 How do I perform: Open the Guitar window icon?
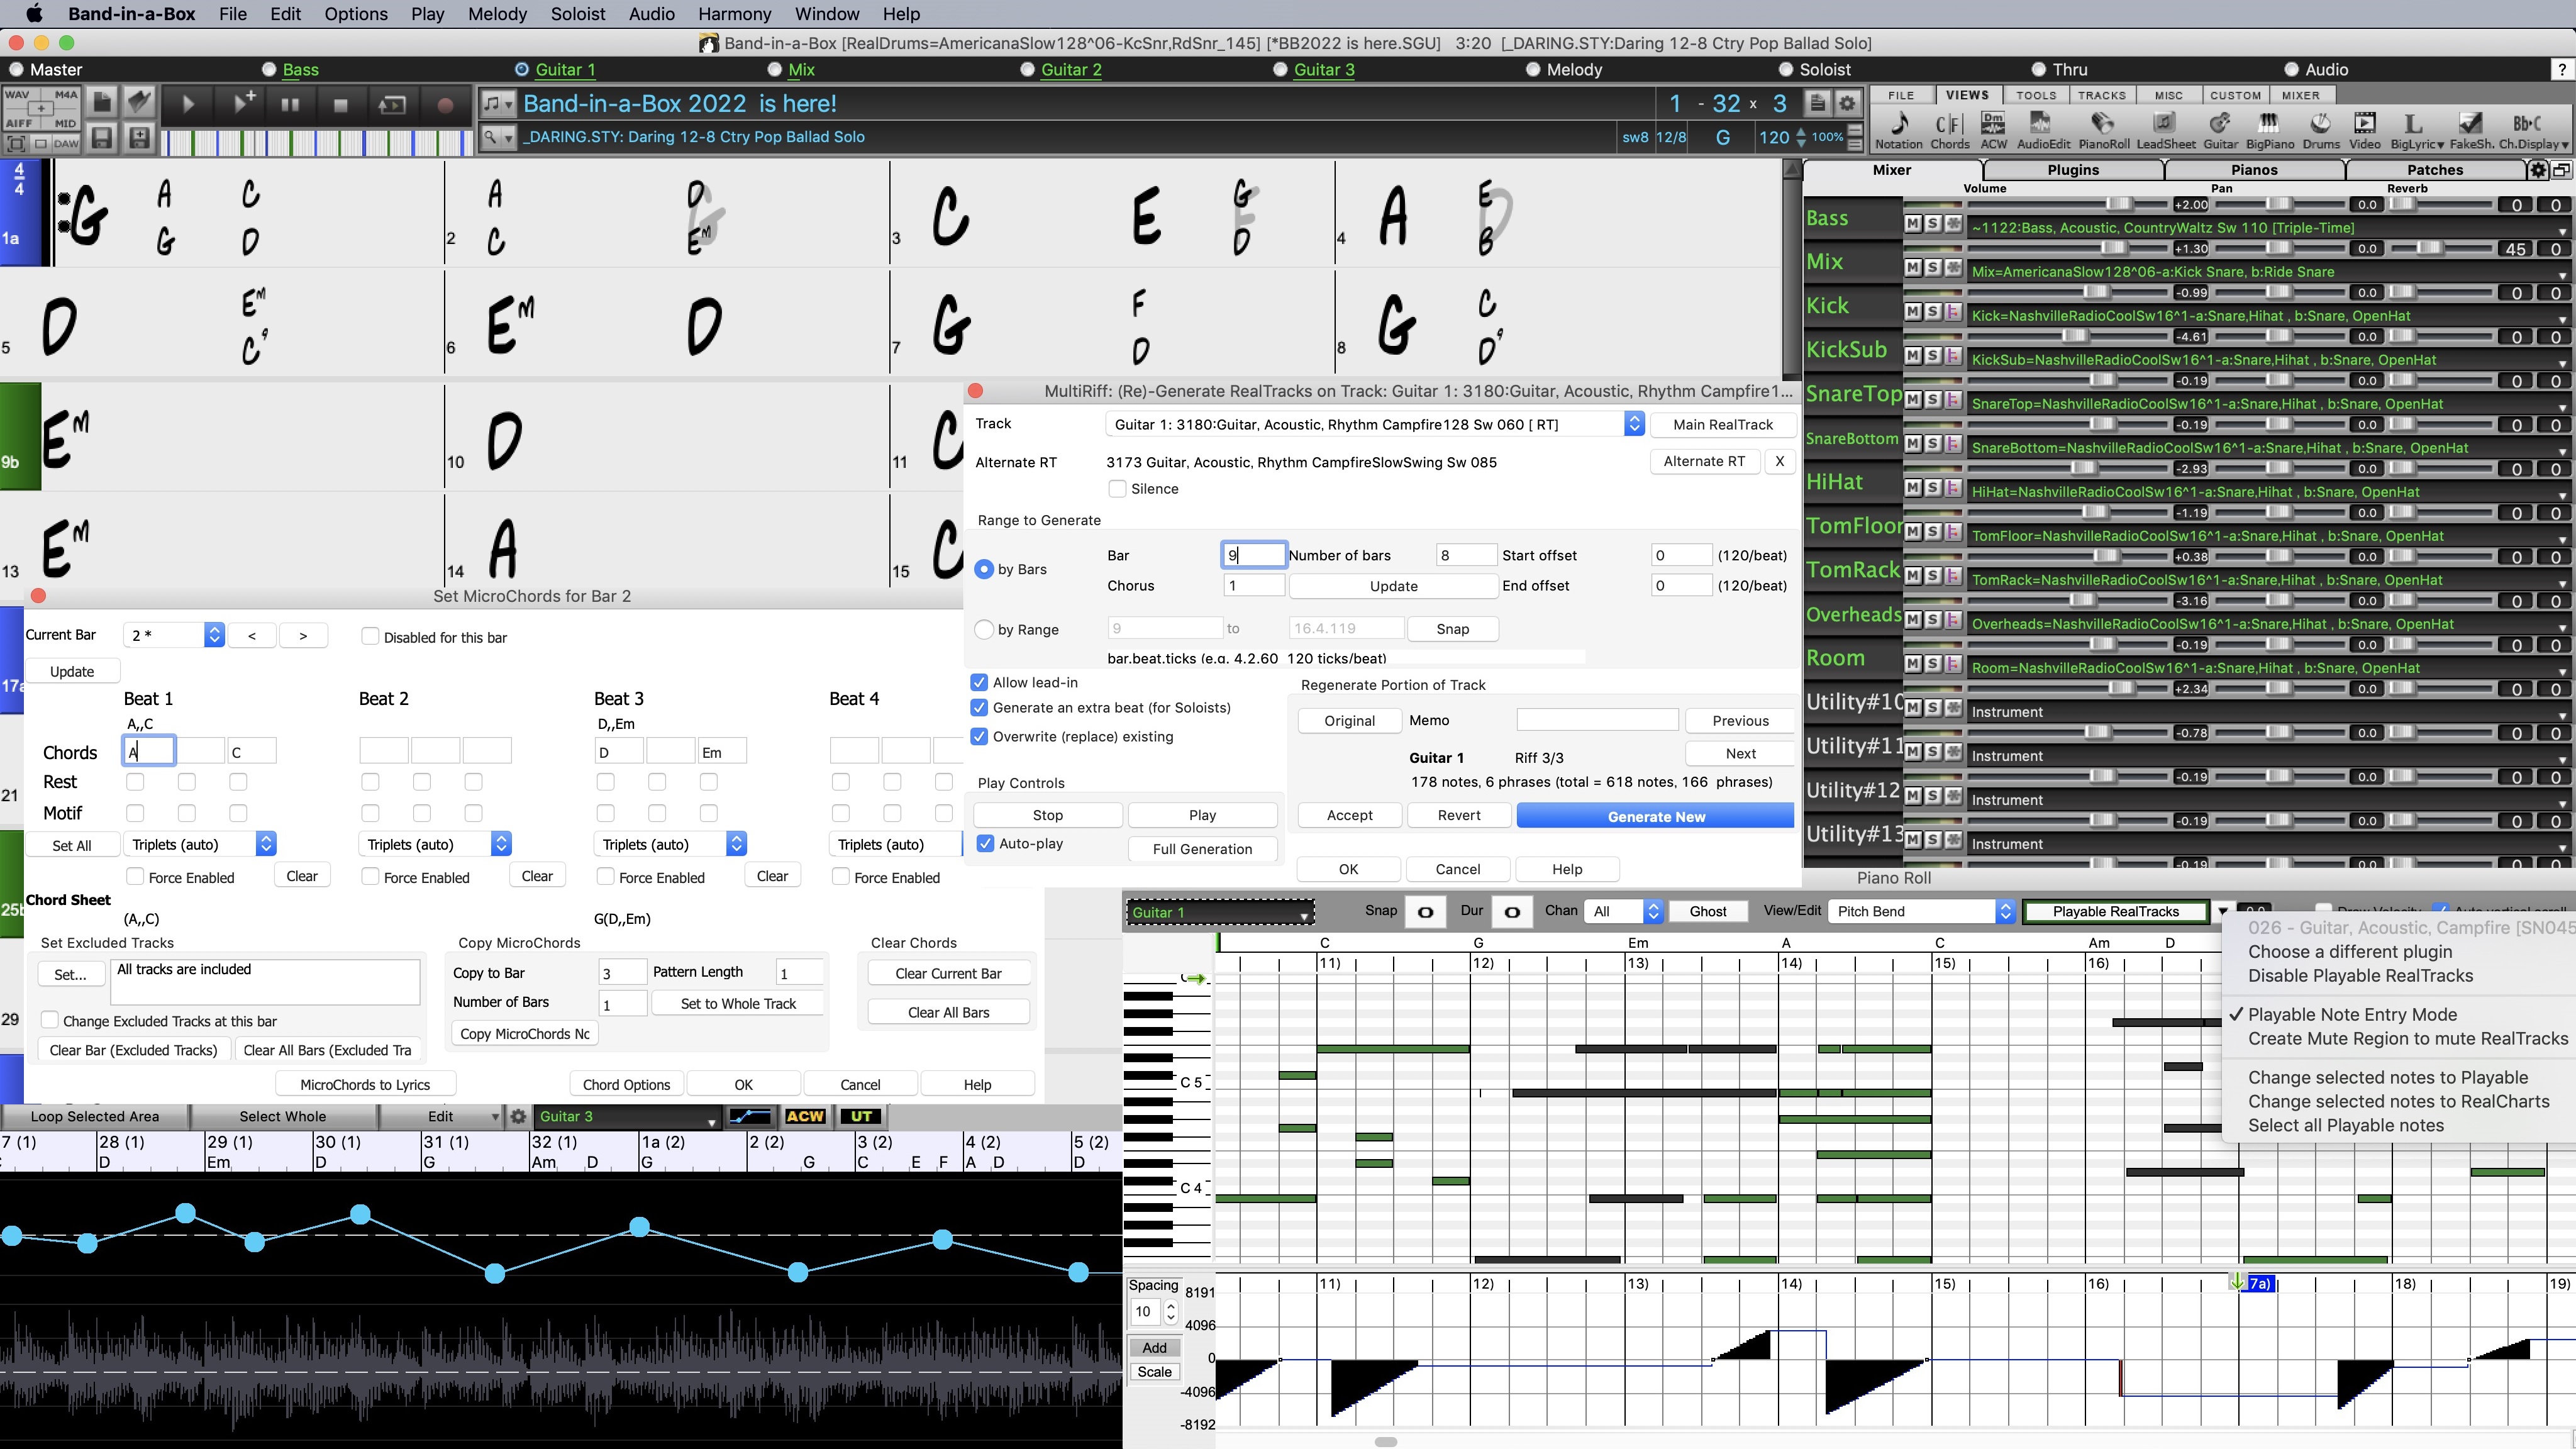click(x=2220, y=130)
